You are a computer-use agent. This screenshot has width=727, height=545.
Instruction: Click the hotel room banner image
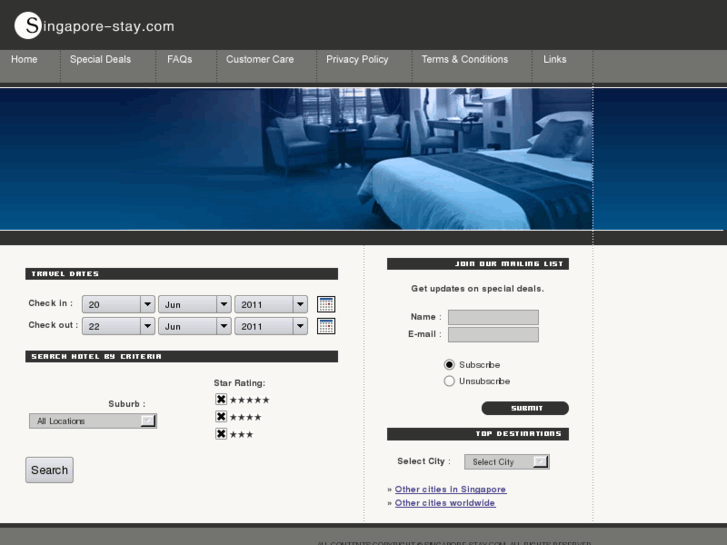pos(297,159)
